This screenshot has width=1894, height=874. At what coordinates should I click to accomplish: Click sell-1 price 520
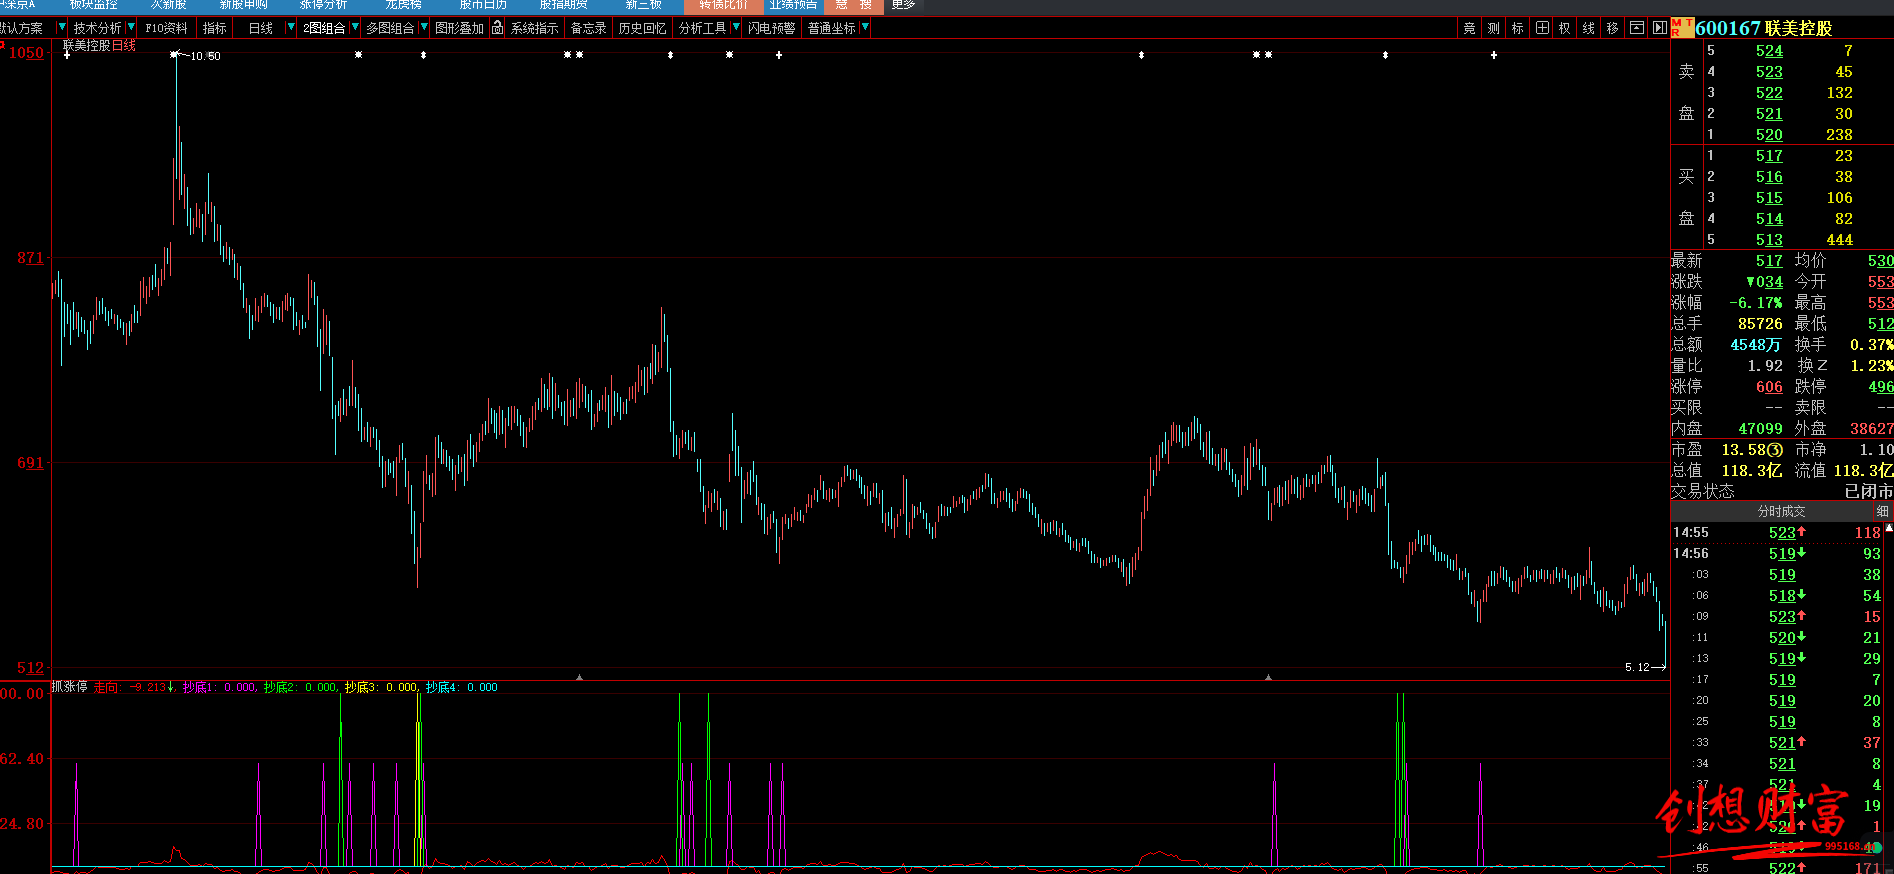click(x=1769, y=135)
